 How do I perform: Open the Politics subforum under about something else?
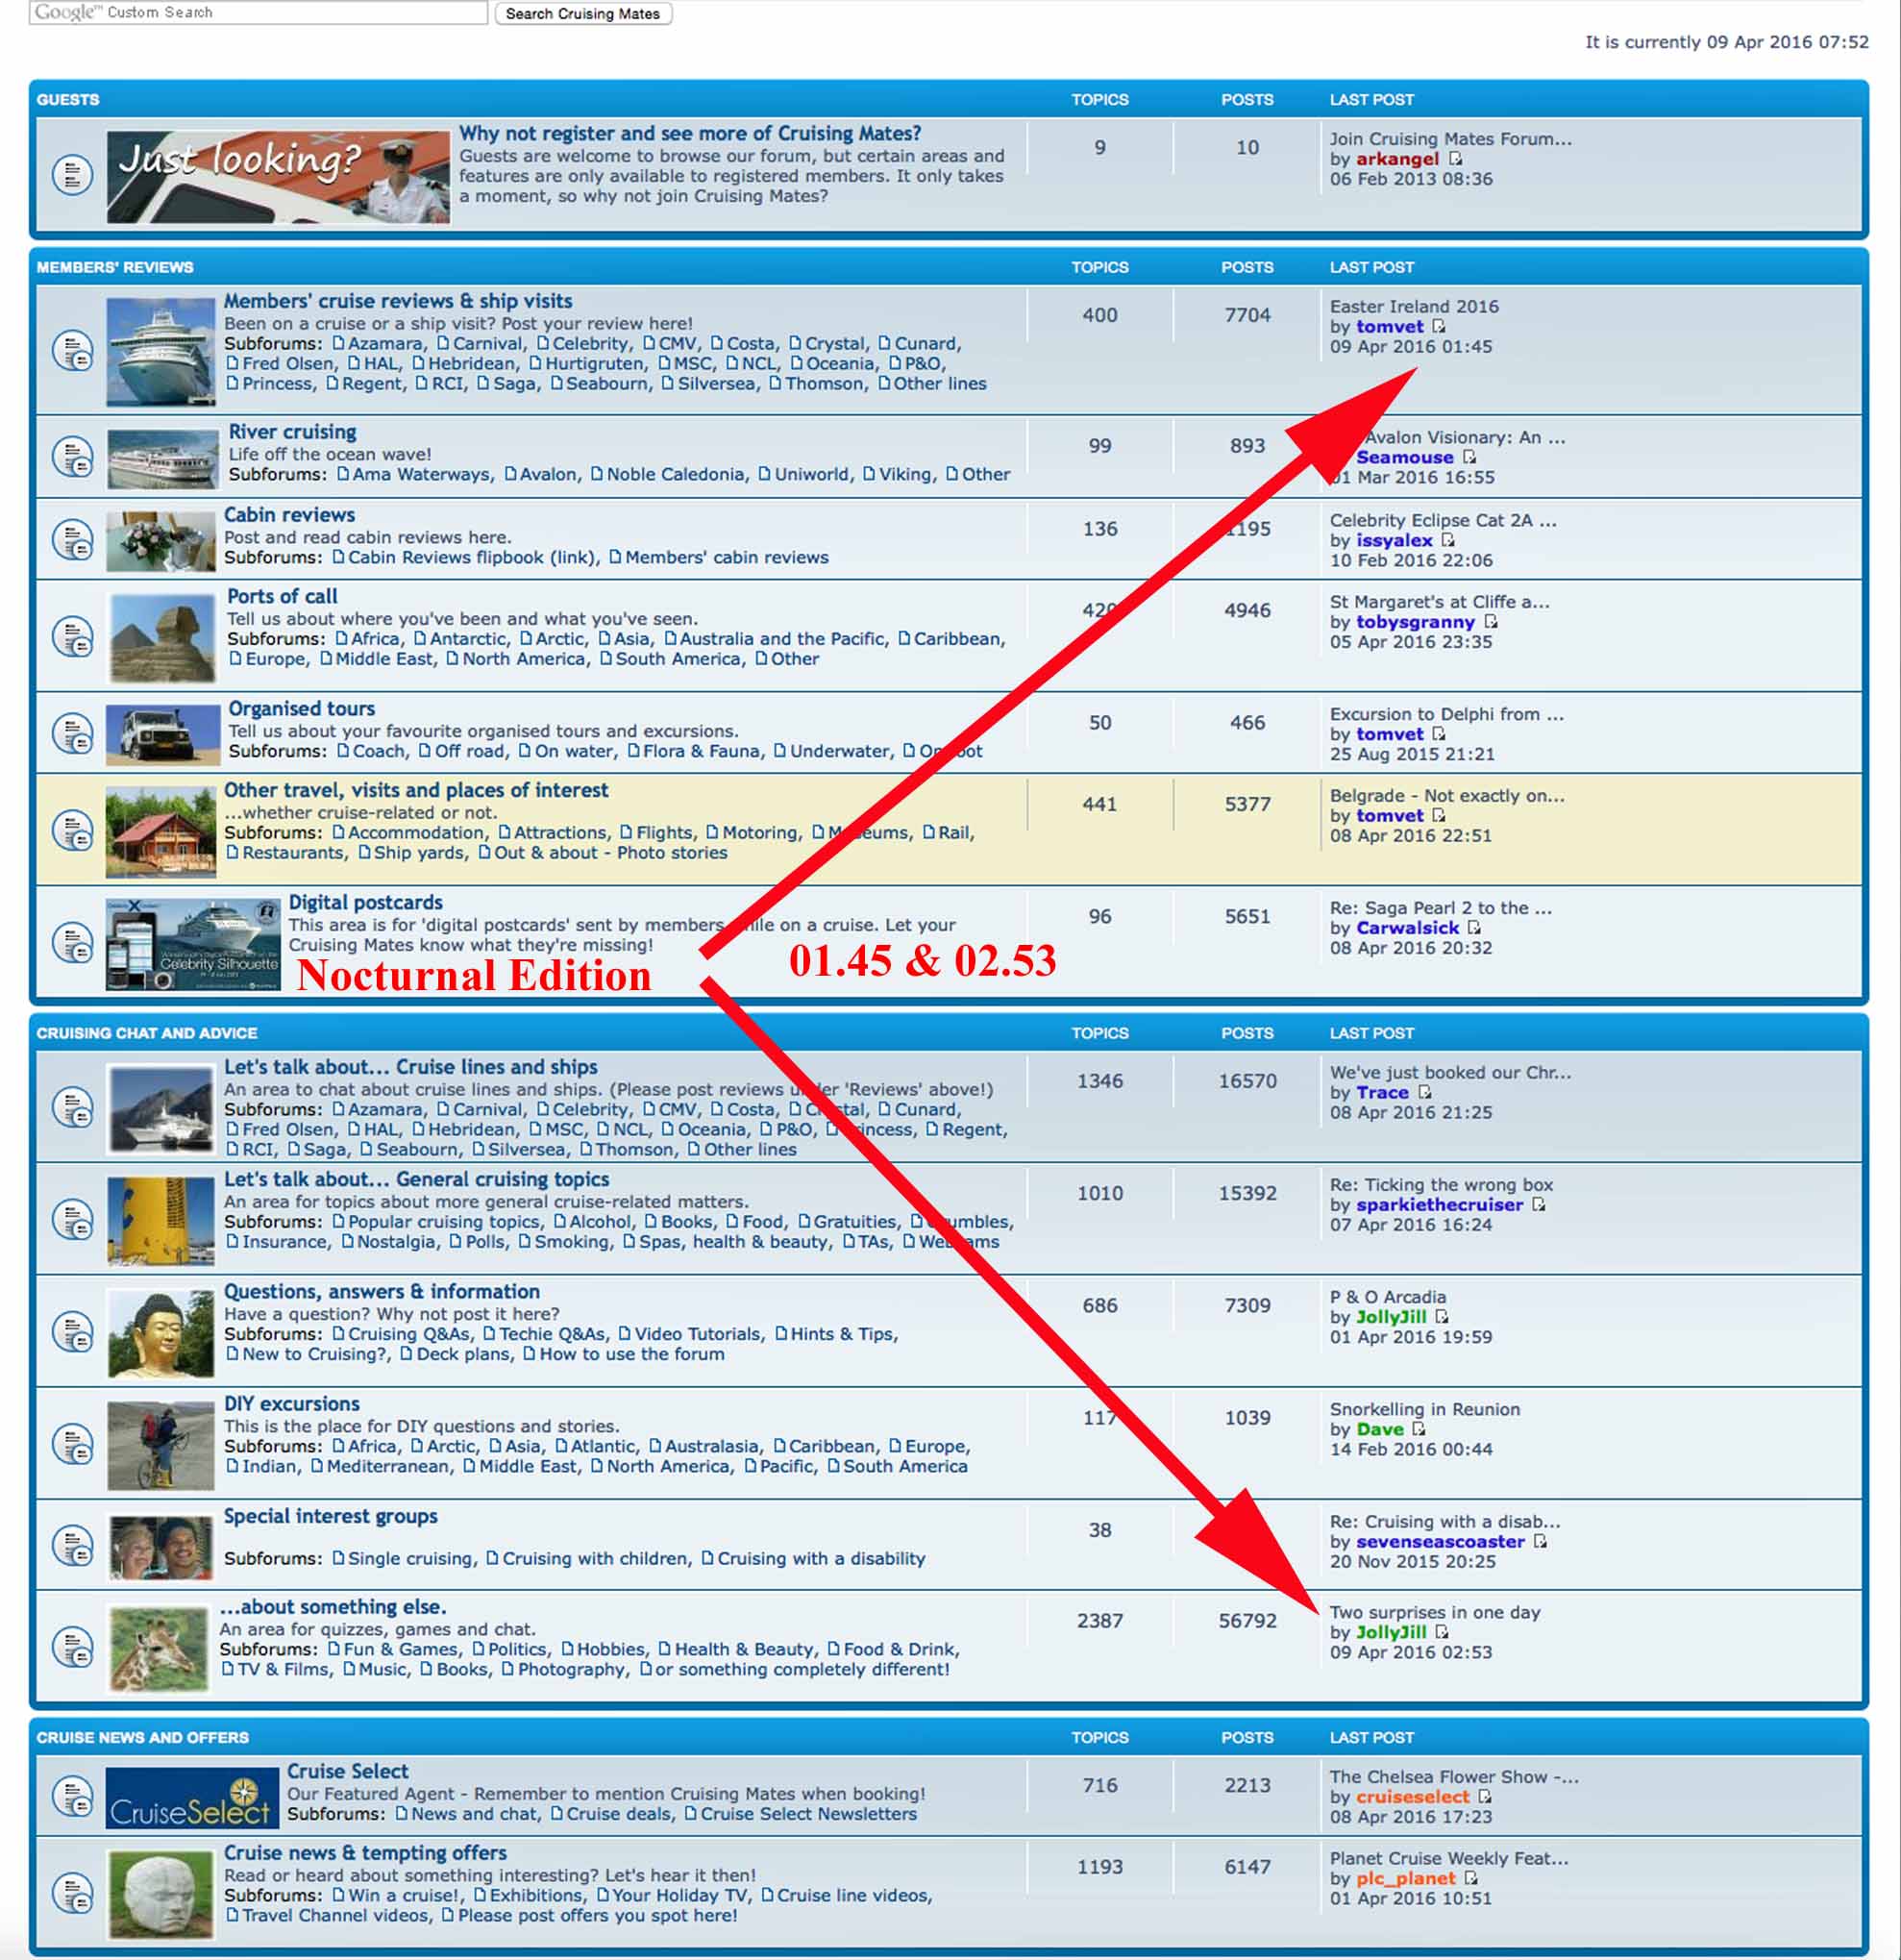point(516,1649)
